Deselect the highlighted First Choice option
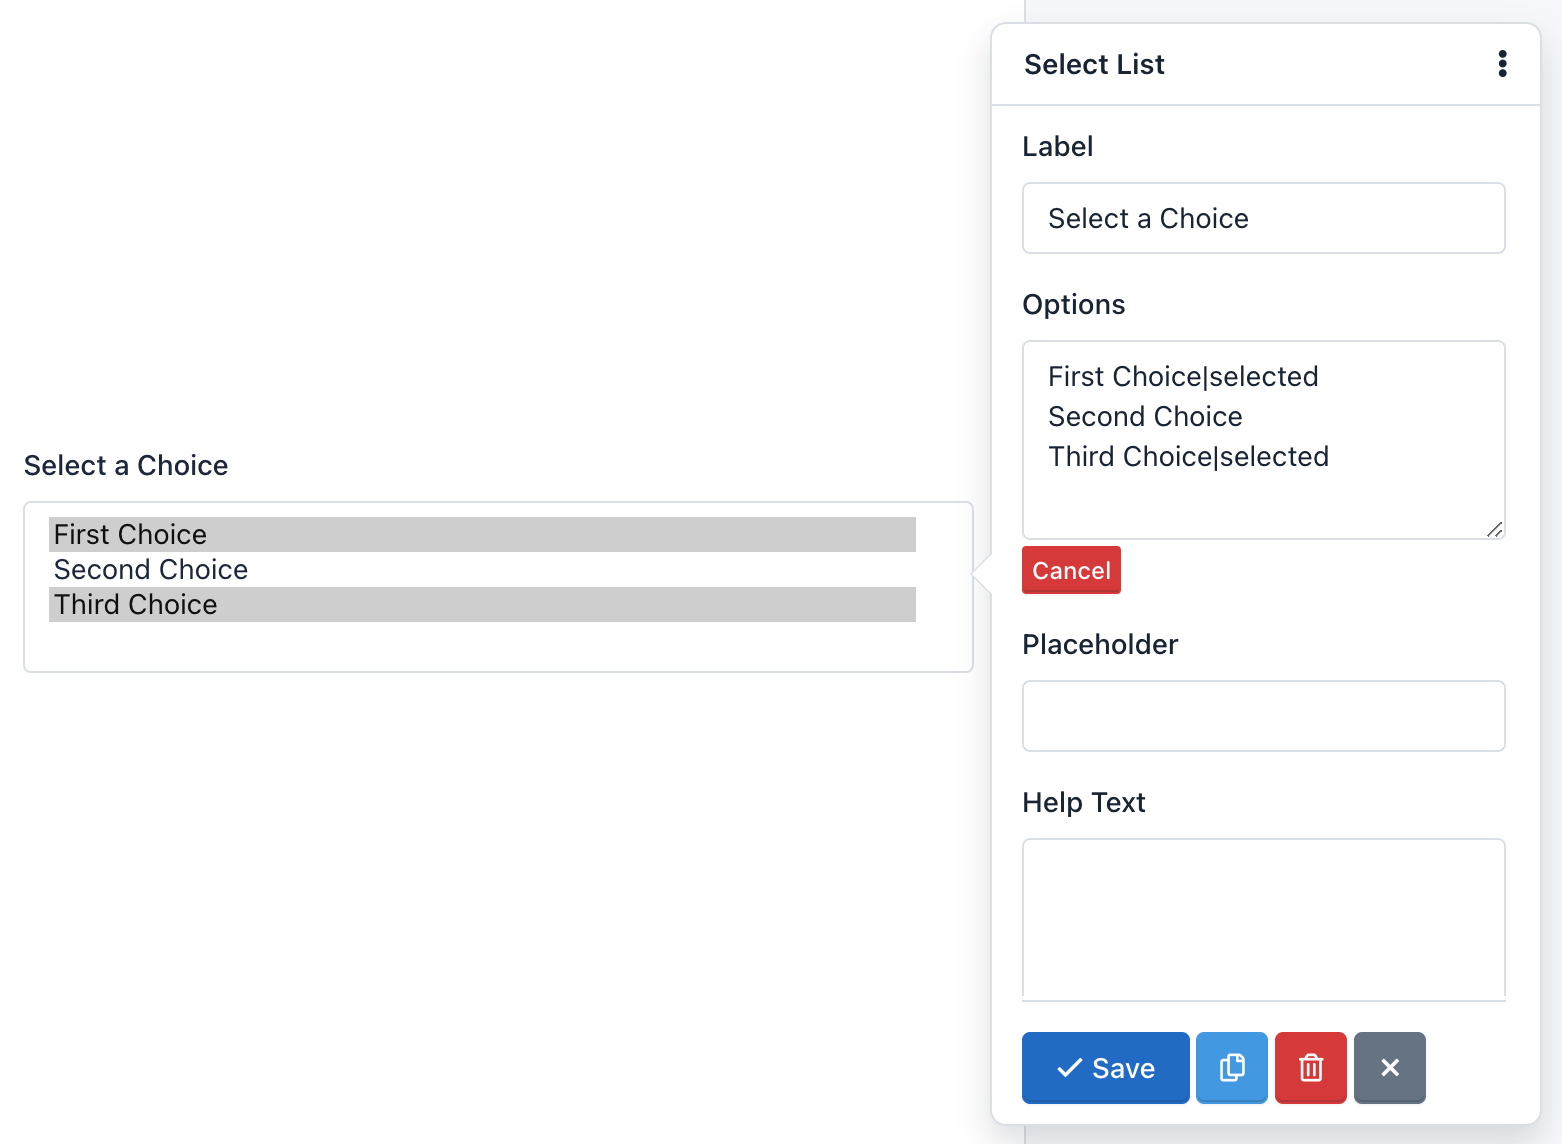 (x=483, y=534)
